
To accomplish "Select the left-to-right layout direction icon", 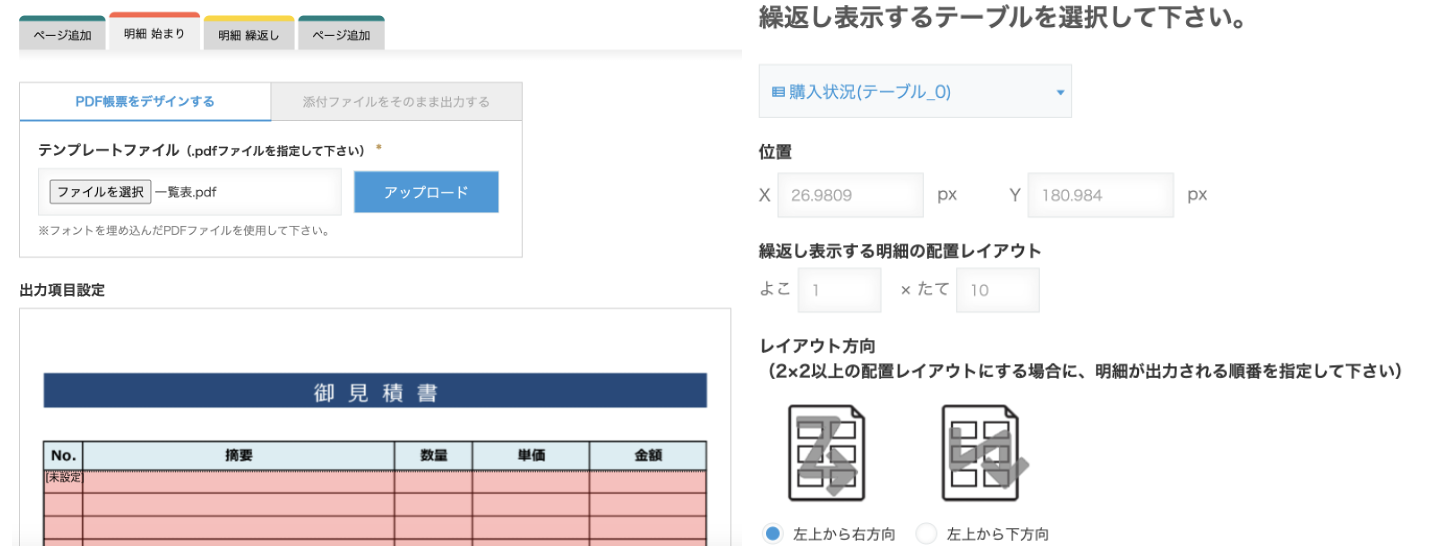I will pos(827,452).
